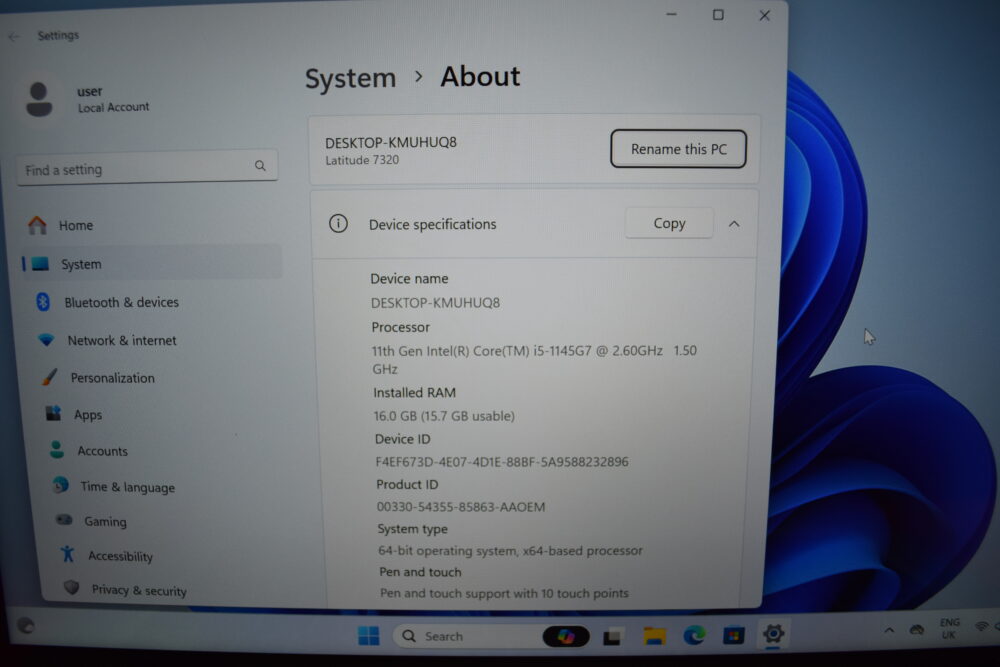Click the Rename this PC button

tap(678, 149)
